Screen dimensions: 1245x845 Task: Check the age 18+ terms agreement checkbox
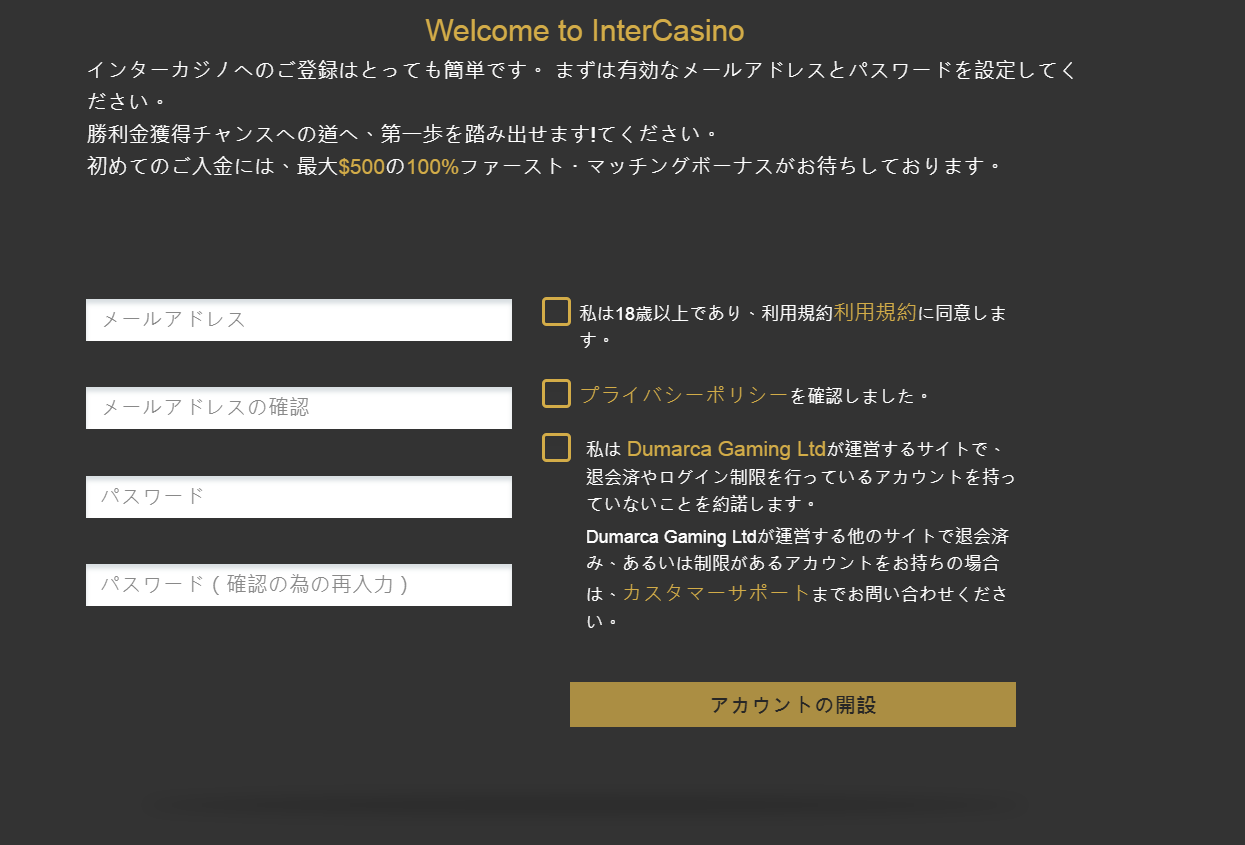pyautogui.click(x=555, y=312)
